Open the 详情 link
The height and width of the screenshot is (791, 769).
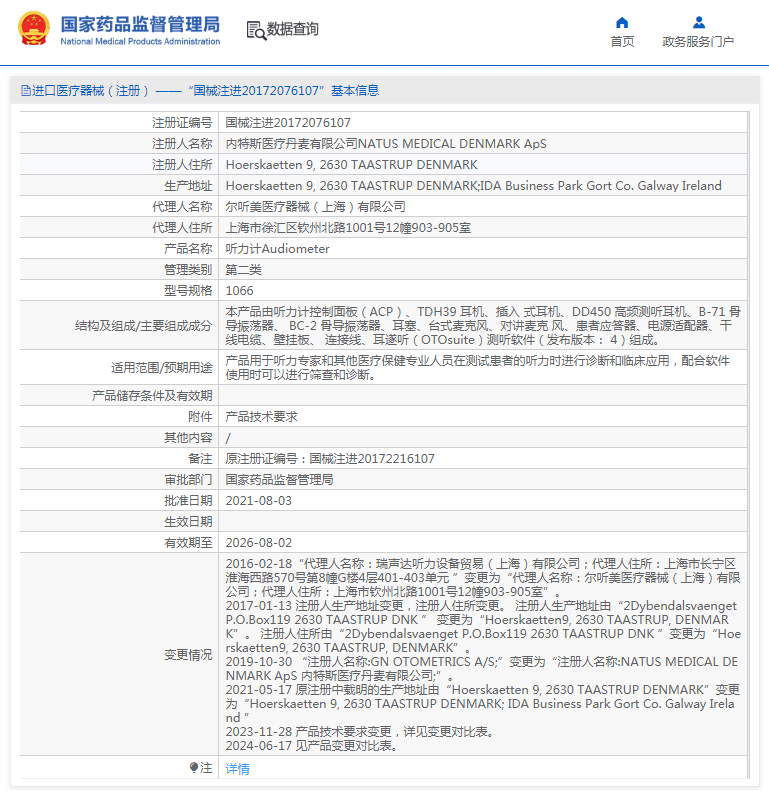[x=237, y=768]
